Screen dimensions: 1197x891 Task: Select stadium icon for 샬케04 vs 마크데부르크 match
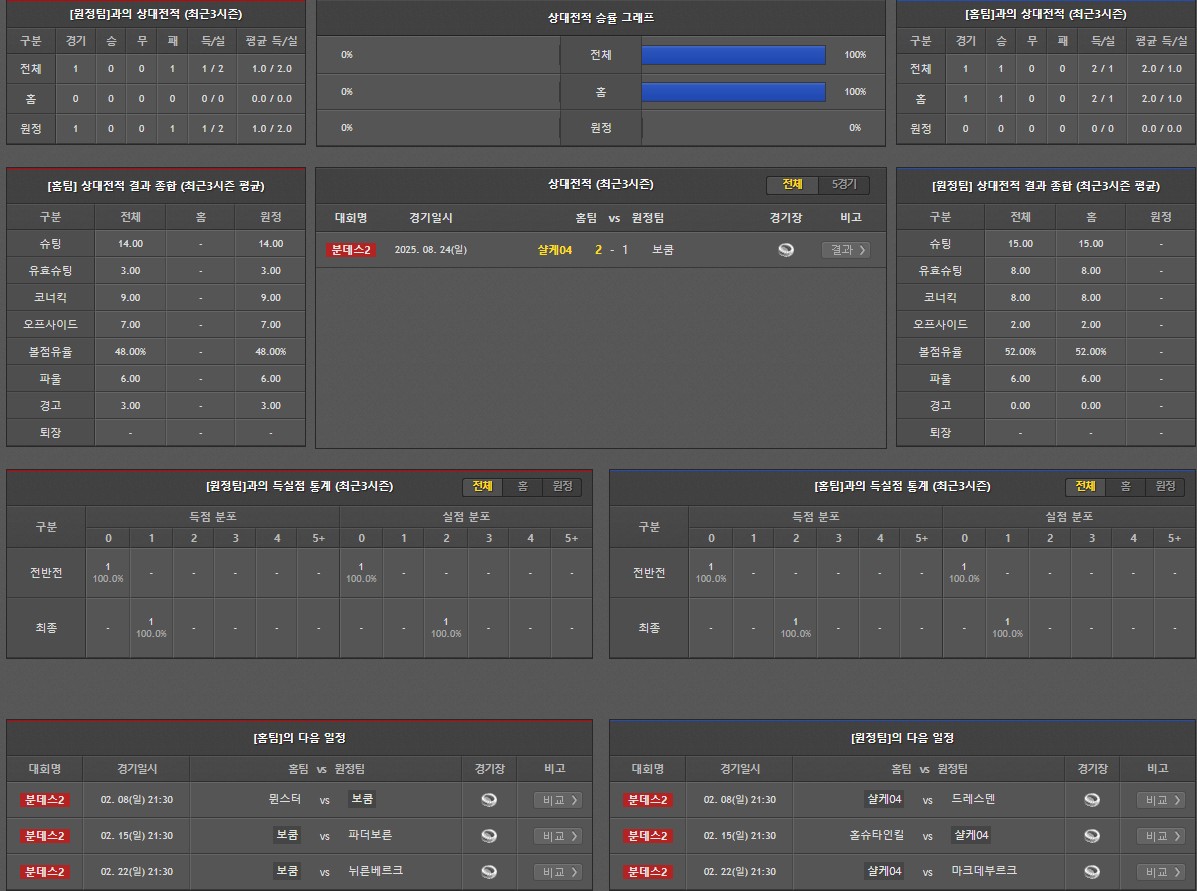click(1092, 872)
